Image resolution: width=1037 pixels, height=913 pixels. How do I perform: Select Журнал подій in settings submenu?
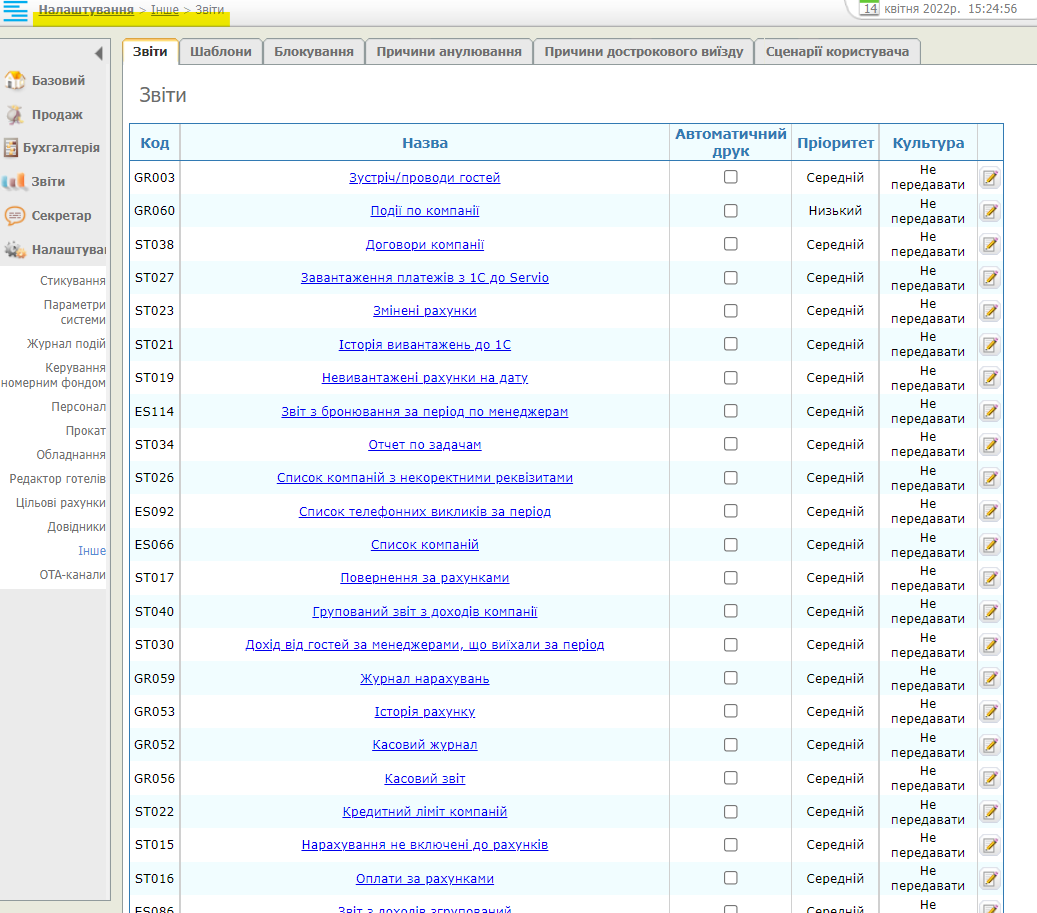(x=66, y=344)
